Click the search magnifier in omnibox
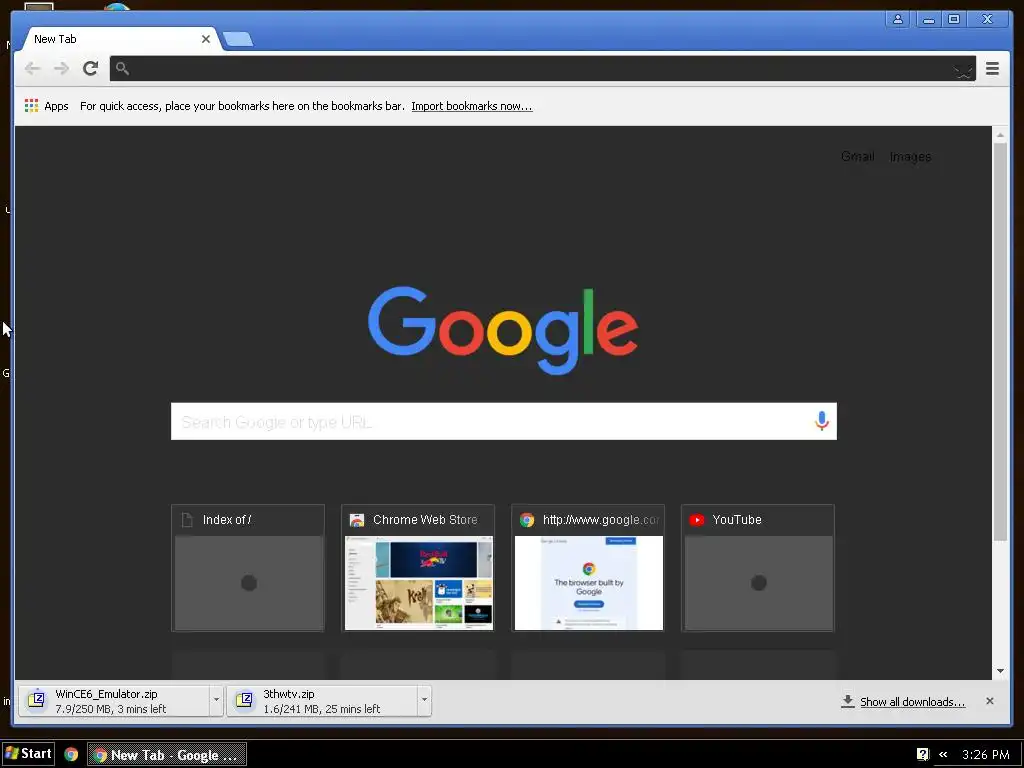Viewport: 1024px width, 768px height. click(x=122, y=68)
